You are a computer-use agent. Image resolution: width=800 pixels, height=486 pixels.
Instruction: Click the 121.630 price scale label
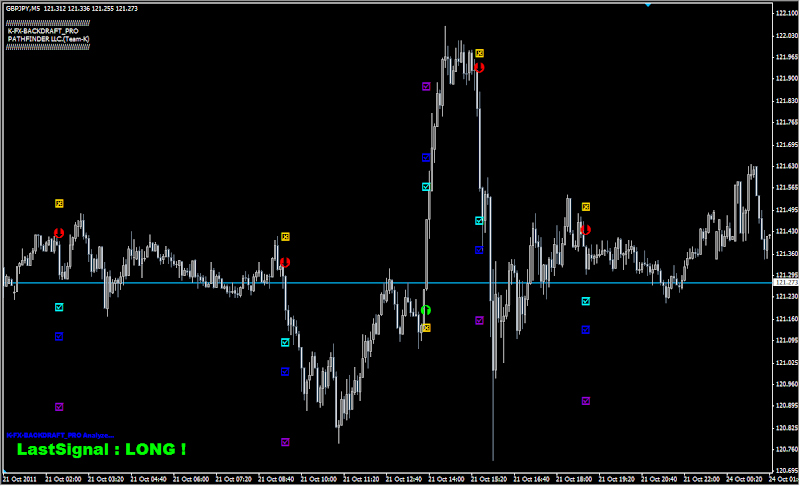pos(787,166)
